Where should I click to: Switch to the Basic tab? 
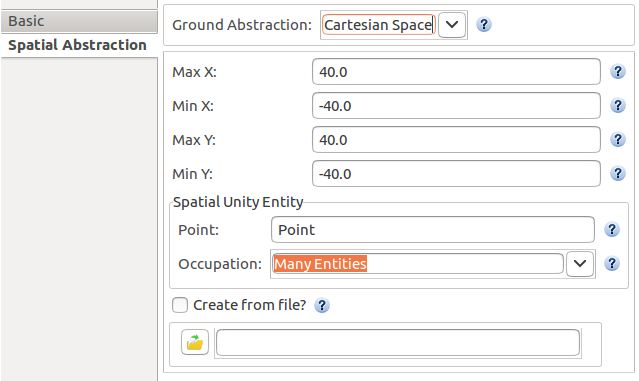[x=79, y=21]
